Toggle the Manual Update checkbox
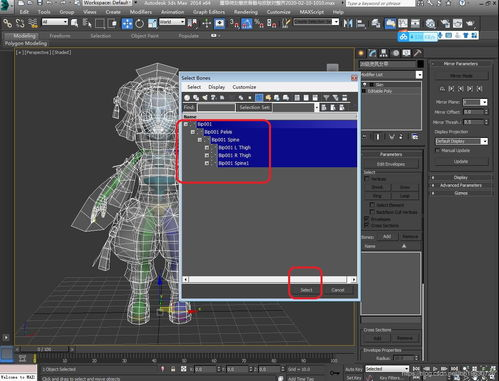This screenshot has height=381, width=499. [x=438, y=151]
